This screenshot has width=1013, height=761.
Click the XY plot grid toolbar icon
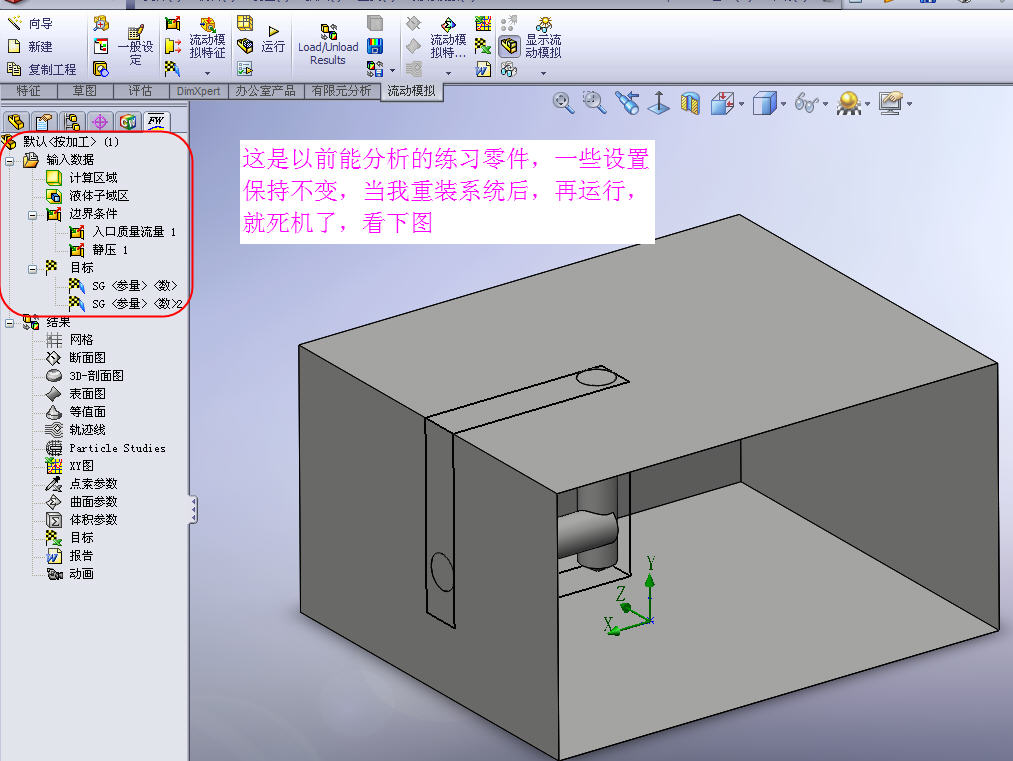(x=483, y=24)
